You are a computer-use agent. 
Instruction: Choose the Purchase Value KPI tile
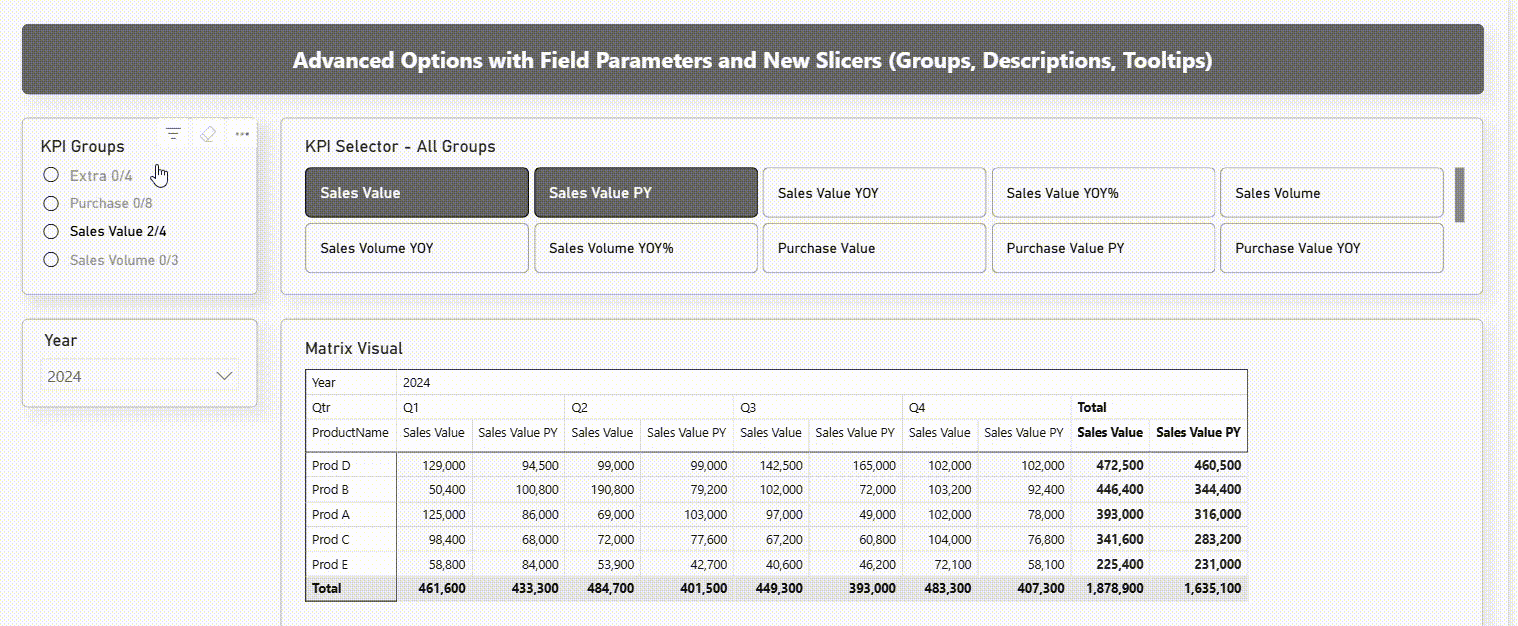click(x=874, y=248)
